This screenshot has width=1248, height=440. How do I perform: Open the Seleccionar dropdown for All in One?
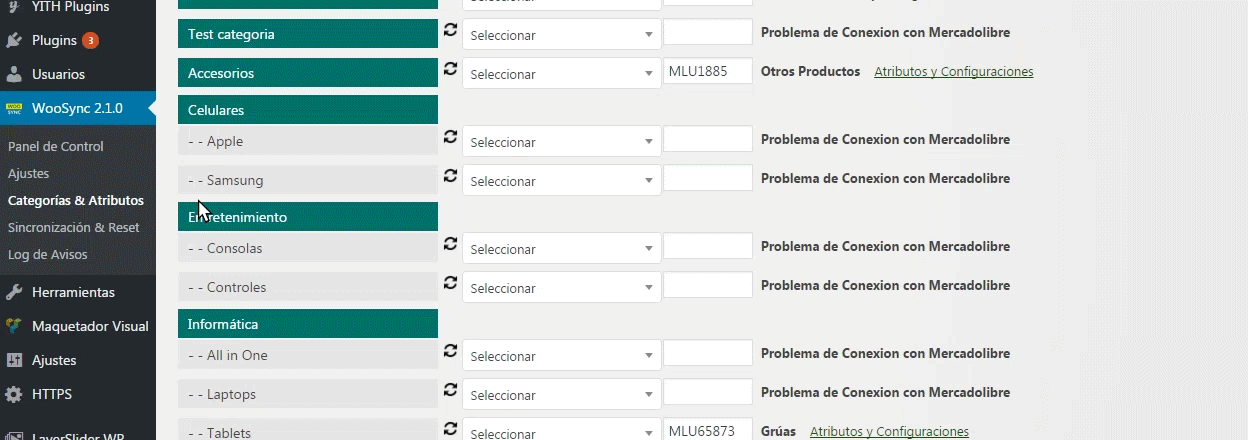[x=561, y=356]
